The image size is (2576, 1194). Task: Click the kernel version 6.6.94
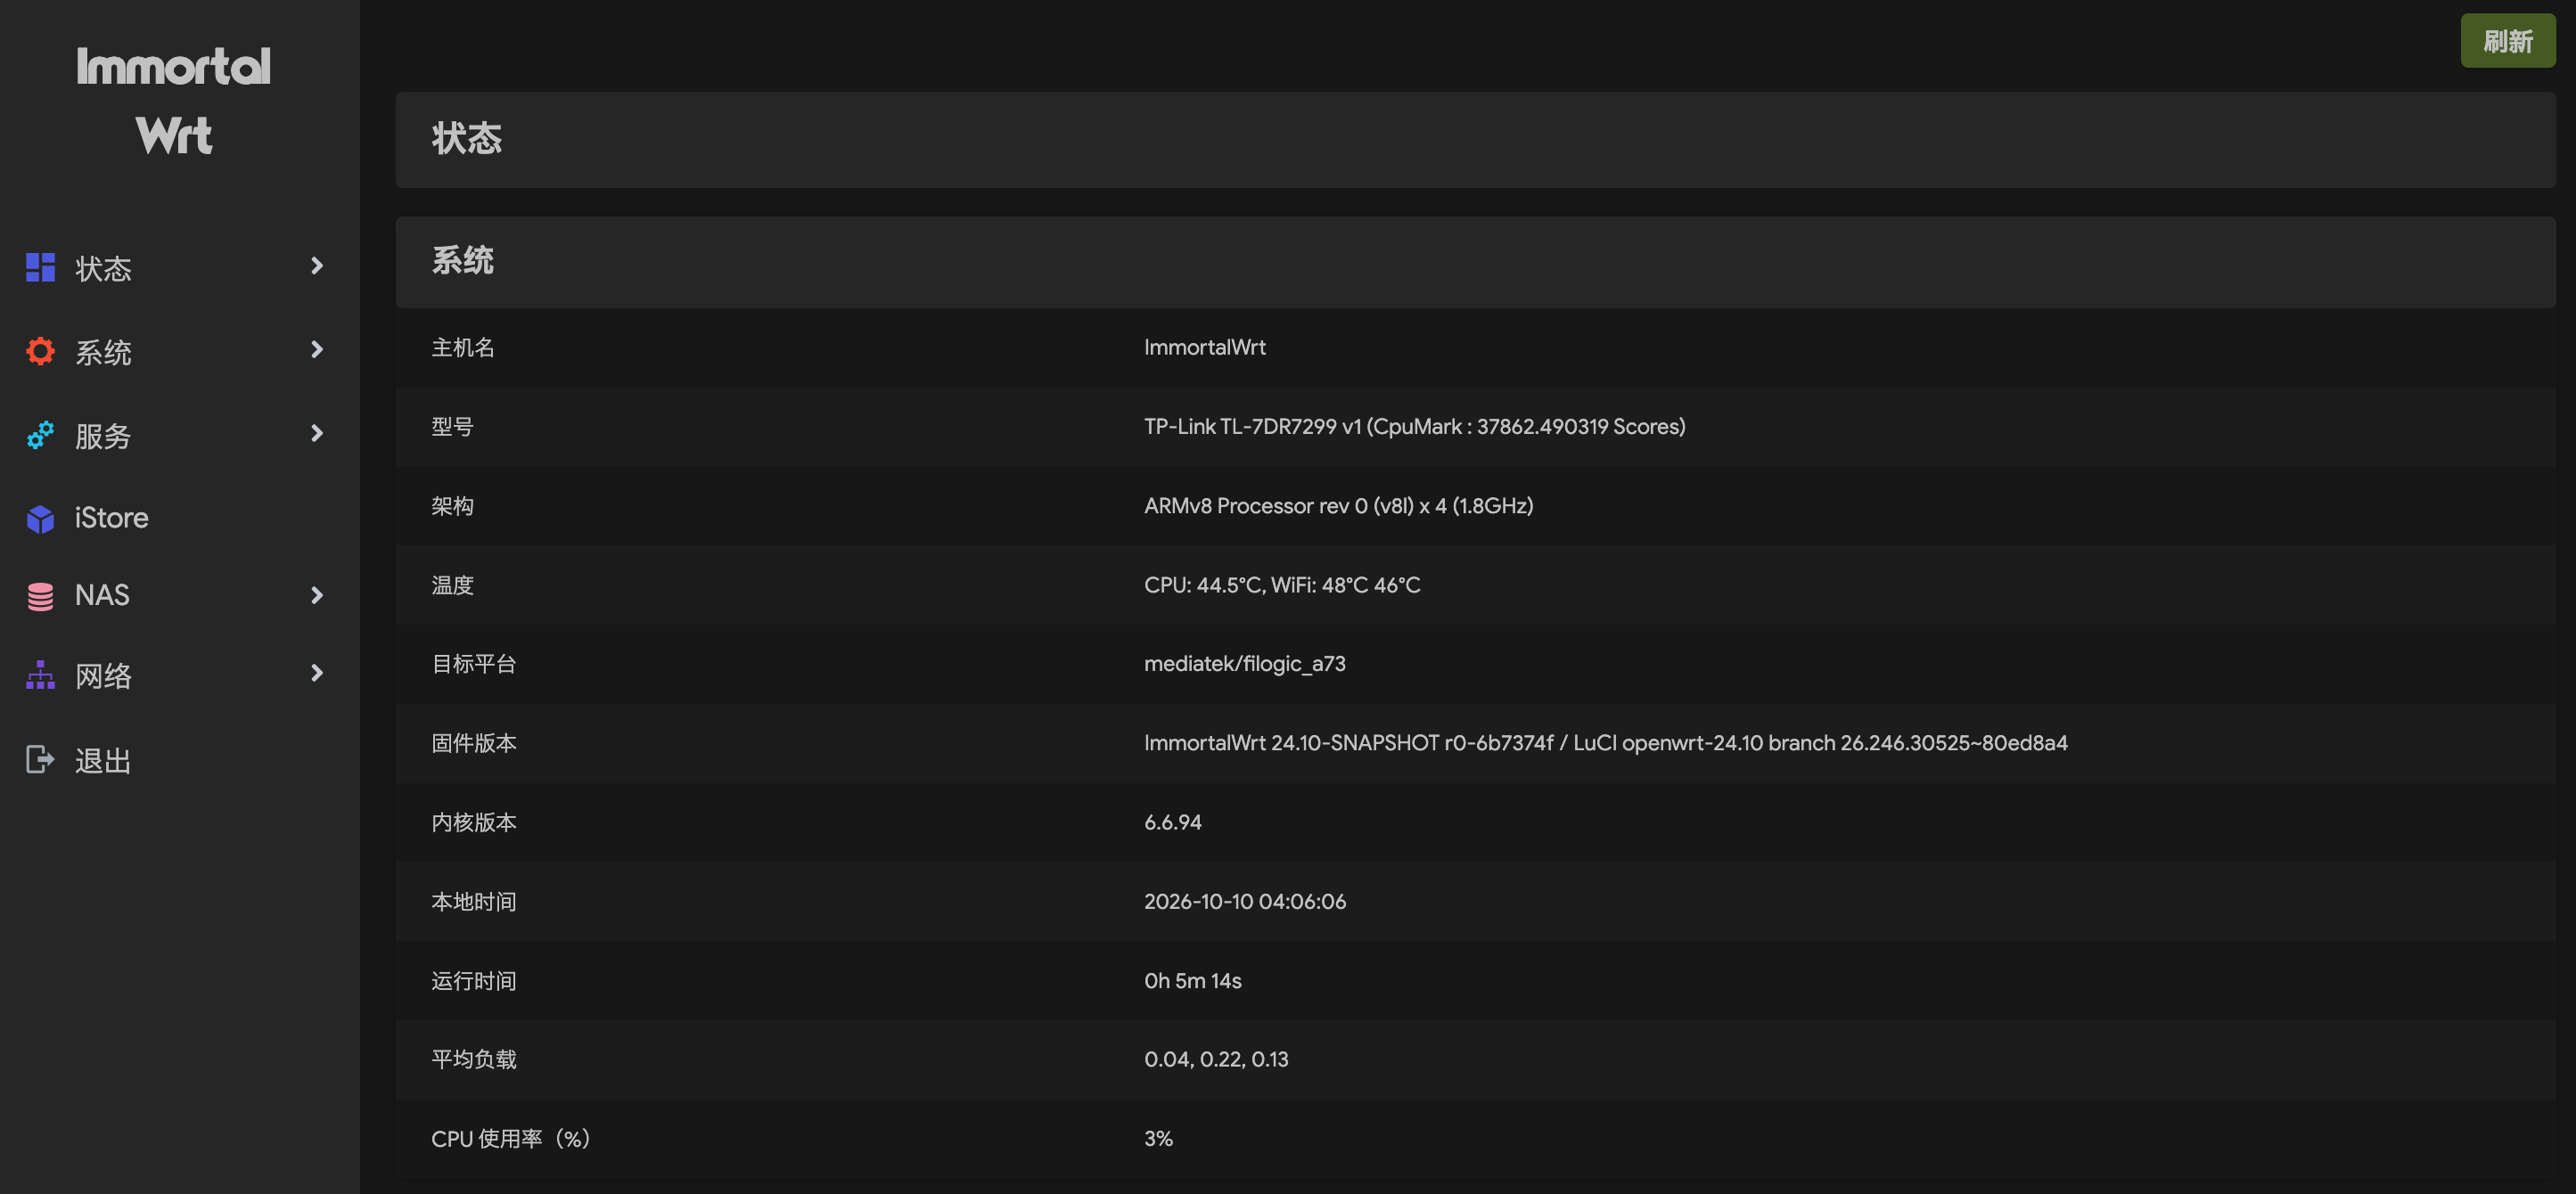point(1173,822)
